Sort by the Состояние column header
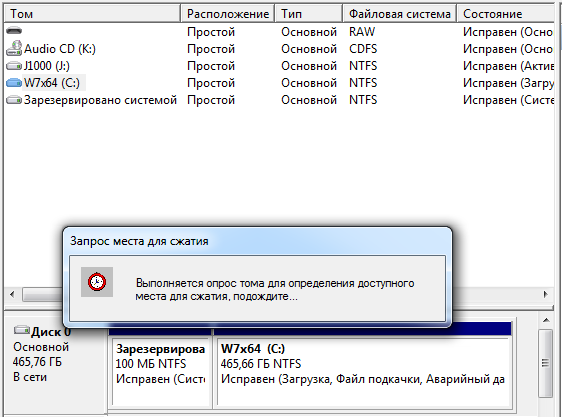 [506, 14]
